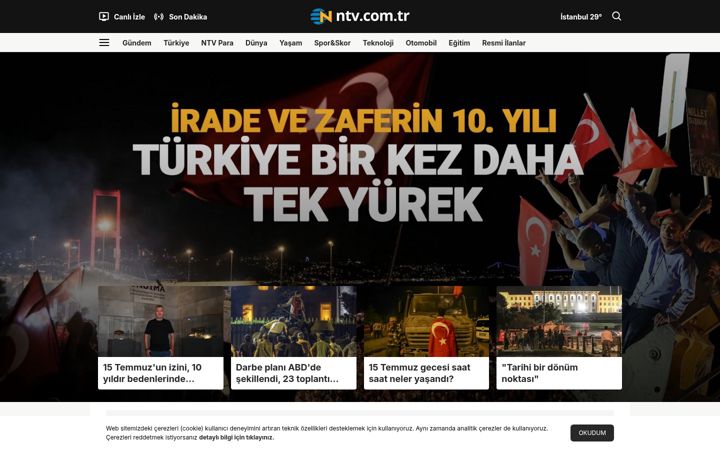Open the Türkiye menu item
This screenshot has height=450, width=720.
(x=176, y=43)
